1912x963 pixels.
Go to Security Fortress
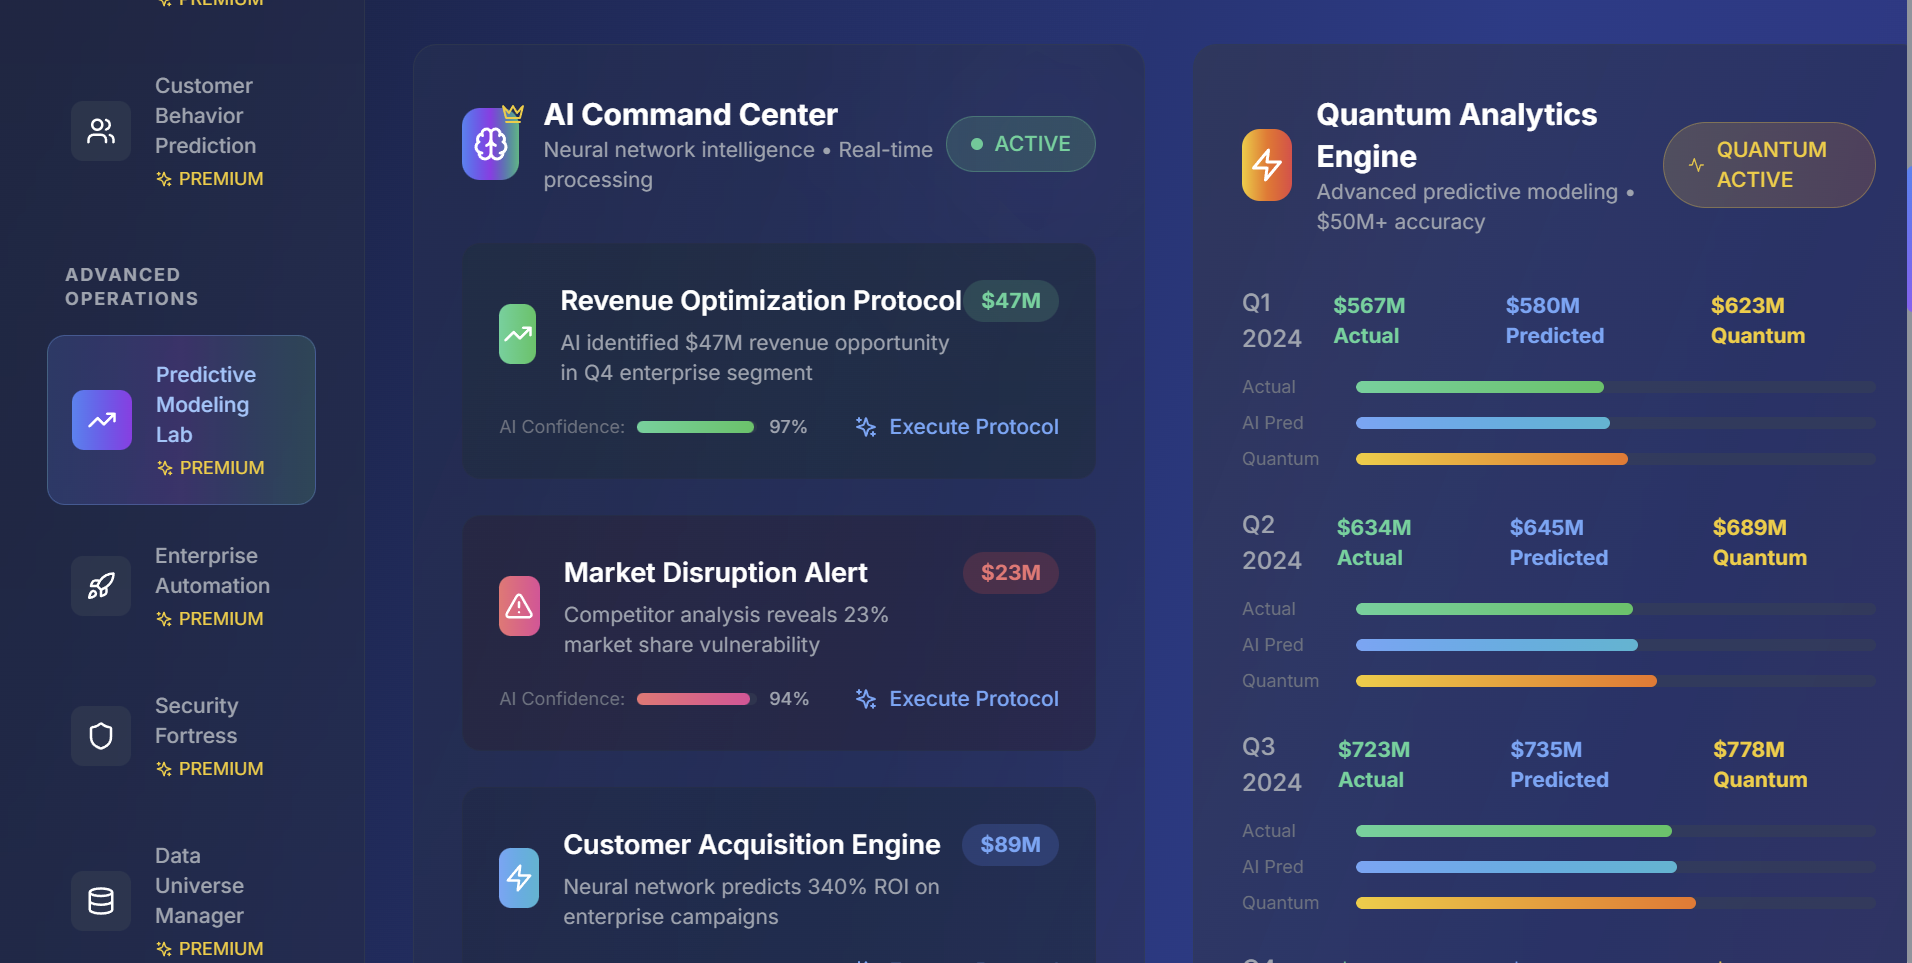(x=181, y=736)
